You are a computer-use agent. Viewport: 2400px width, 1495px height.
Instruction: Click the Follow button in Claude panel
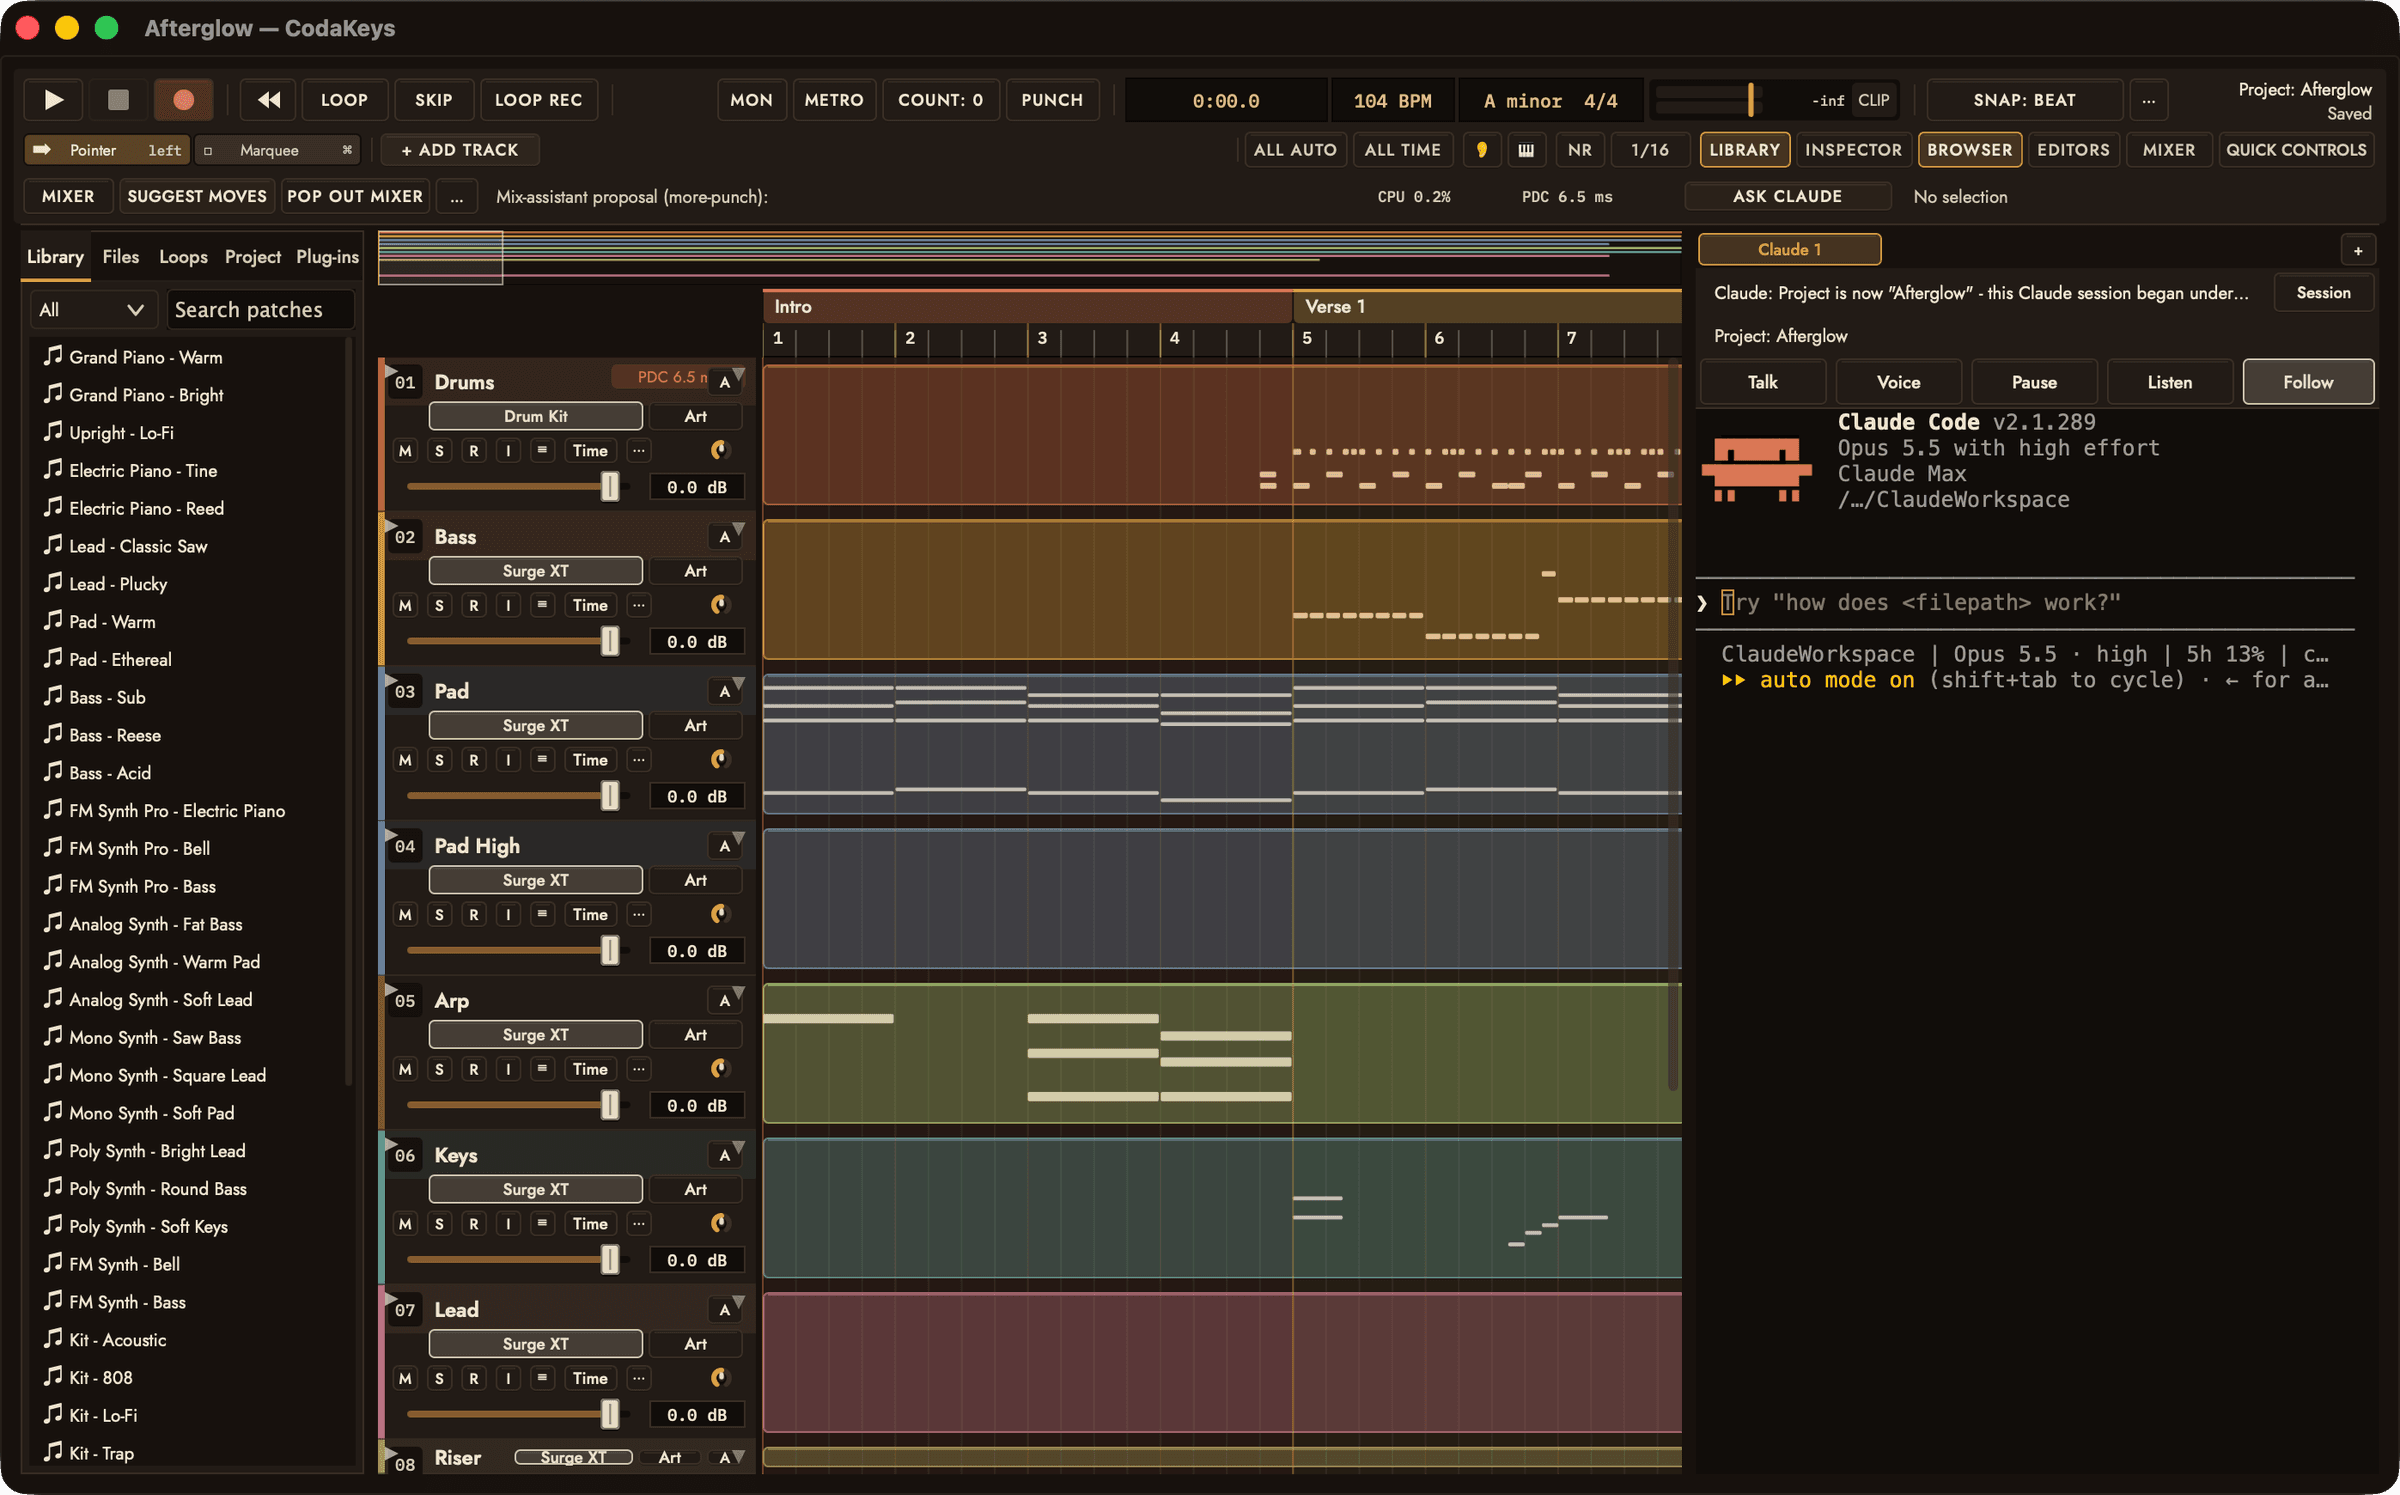click(x=2308, y=382)
